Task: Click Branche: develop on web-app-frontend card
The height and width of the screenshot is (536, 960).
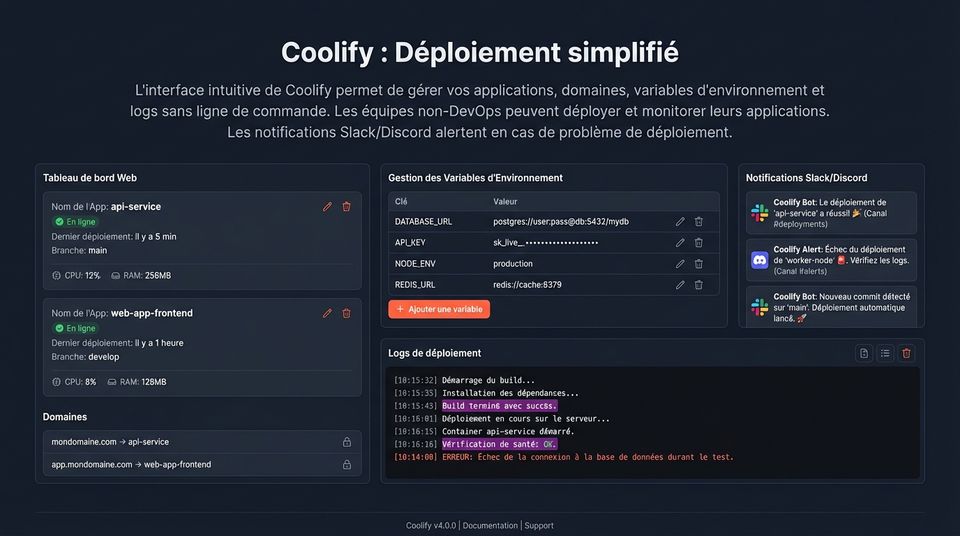Action: pyautogui.click(x=85, y=357)
